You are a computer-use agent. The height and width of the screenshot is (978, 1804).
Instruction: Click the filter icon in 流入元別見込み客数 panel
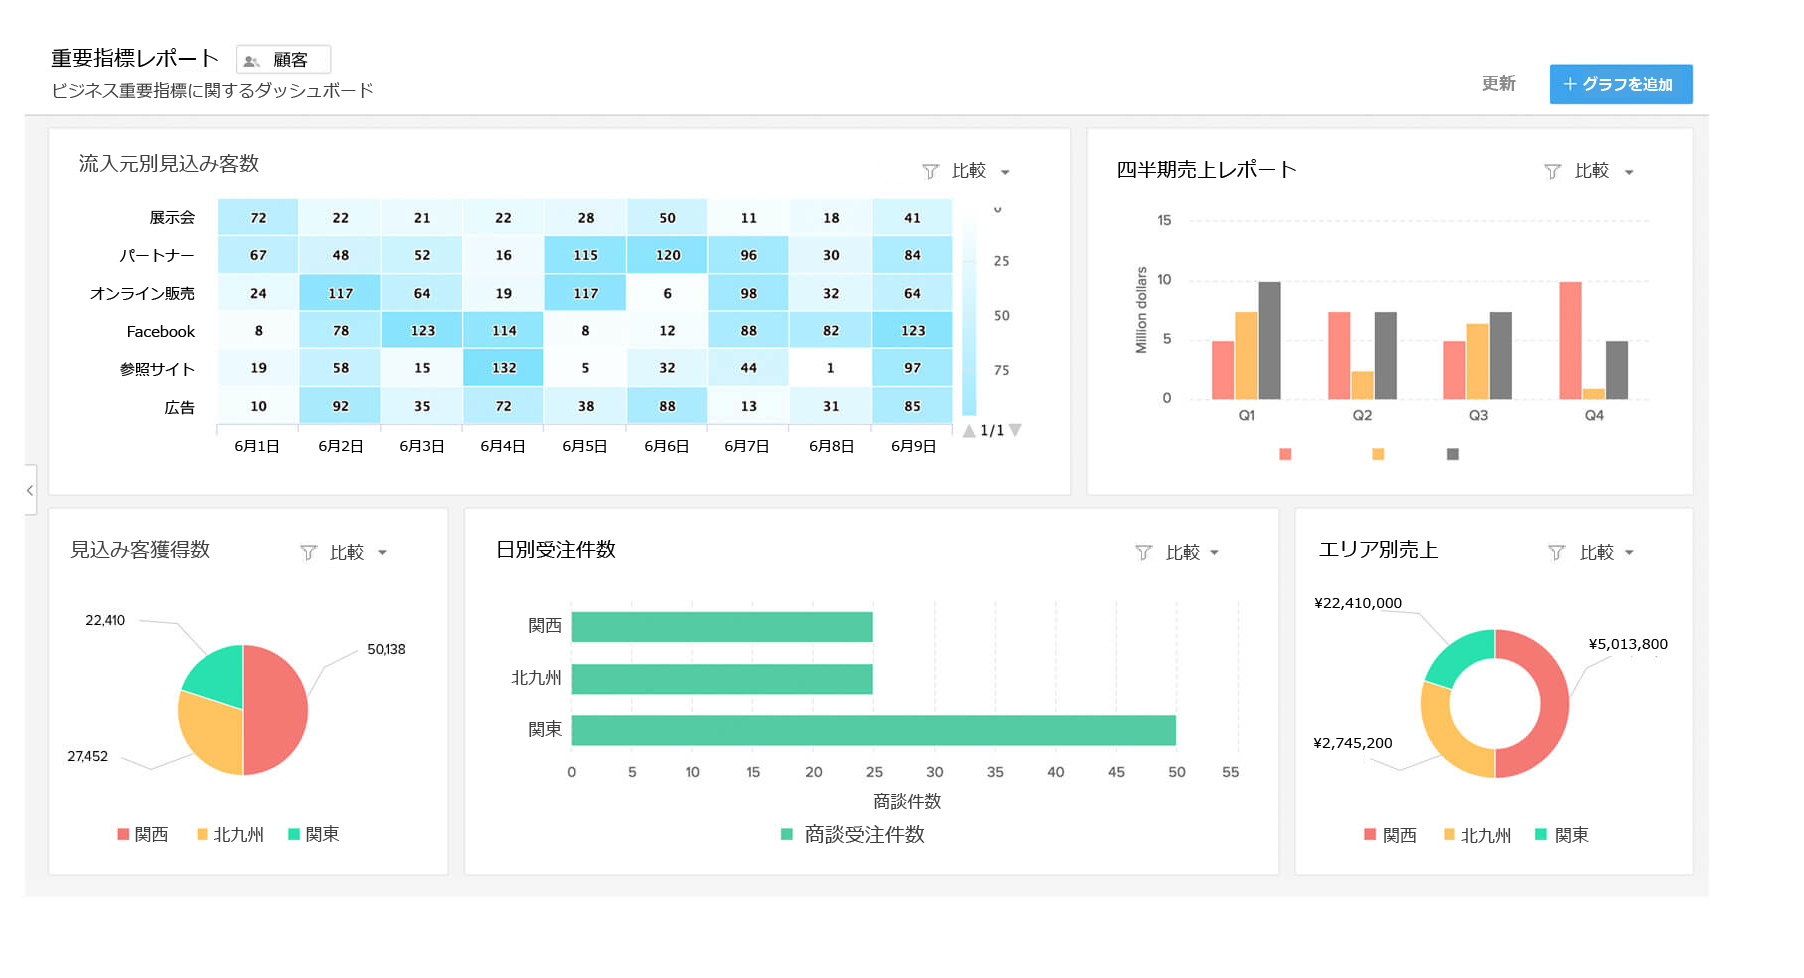click(930, 172)
